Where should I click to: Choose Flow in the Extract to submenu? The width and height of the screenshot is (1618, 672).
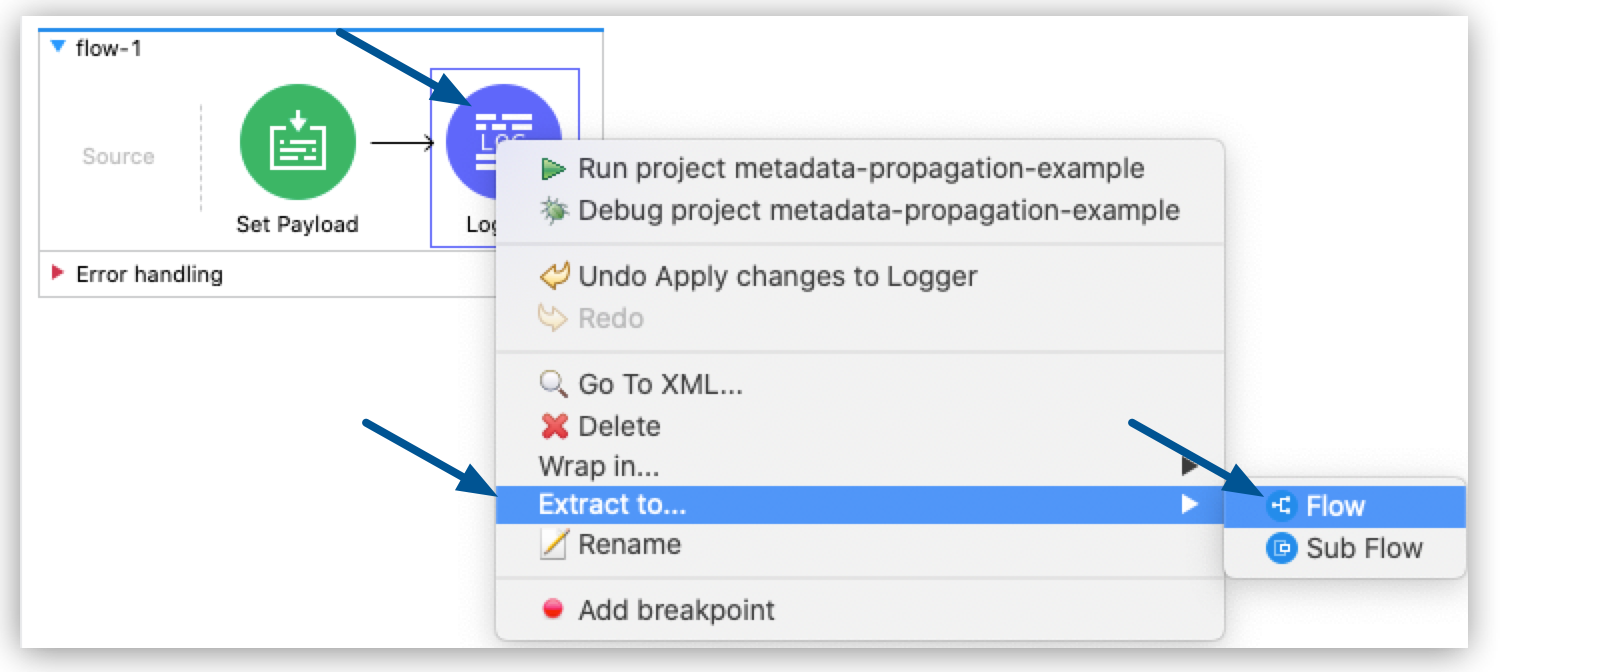pyautogui.click(x=1336, y=506)
